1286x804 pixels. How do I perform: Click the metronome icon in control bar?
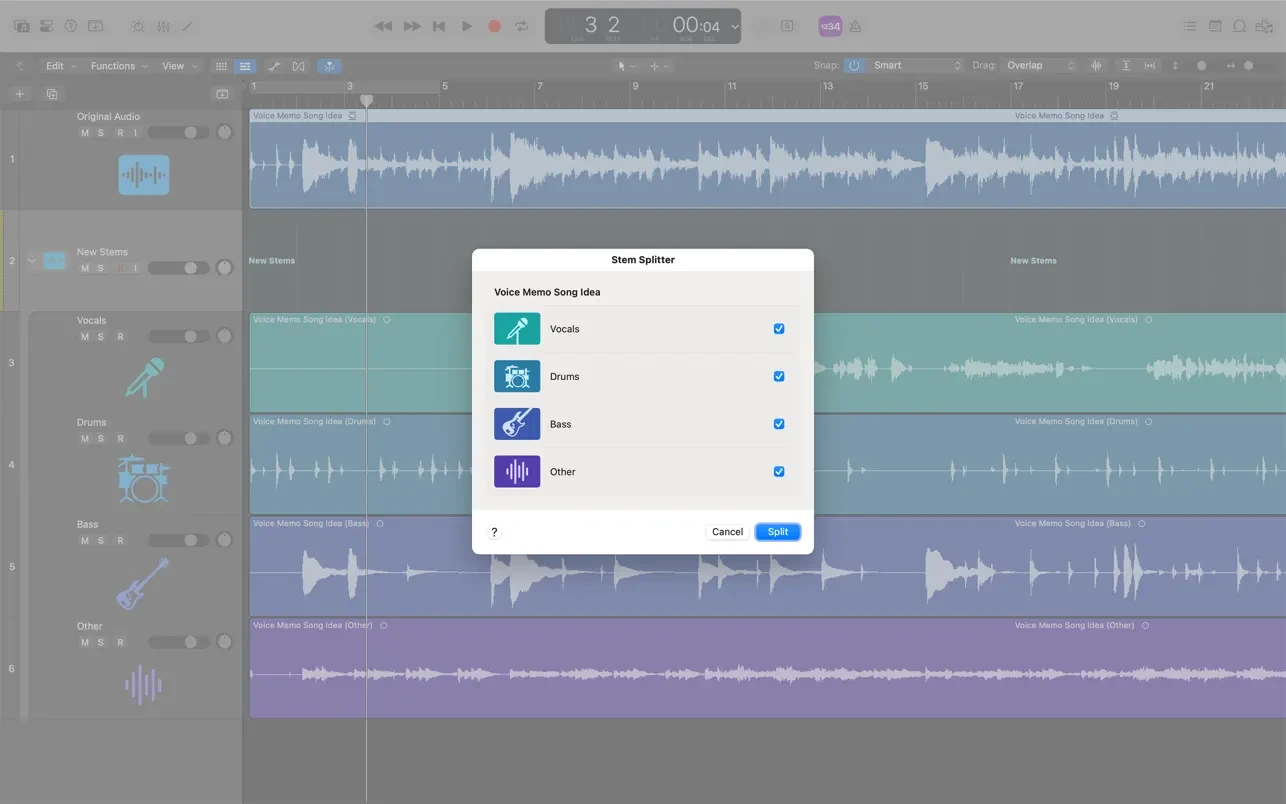(x=856, y=26)
